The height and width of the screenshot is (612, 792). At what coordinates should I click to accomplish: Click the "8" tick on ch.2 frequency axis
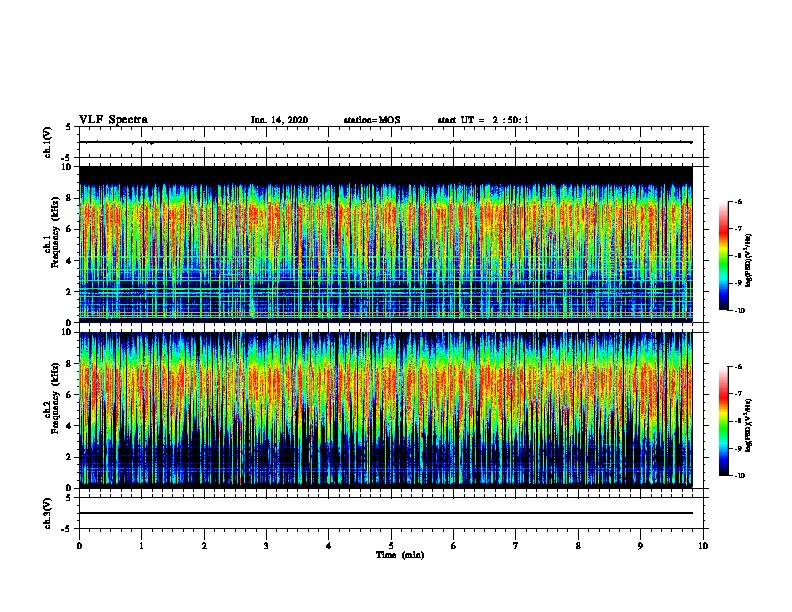(69, 364)
